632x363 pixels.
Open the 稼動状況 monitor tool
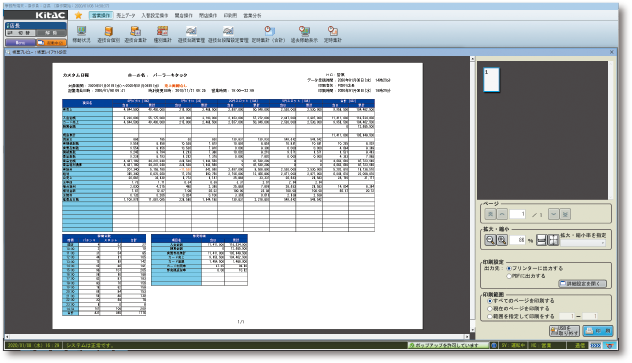81,34
